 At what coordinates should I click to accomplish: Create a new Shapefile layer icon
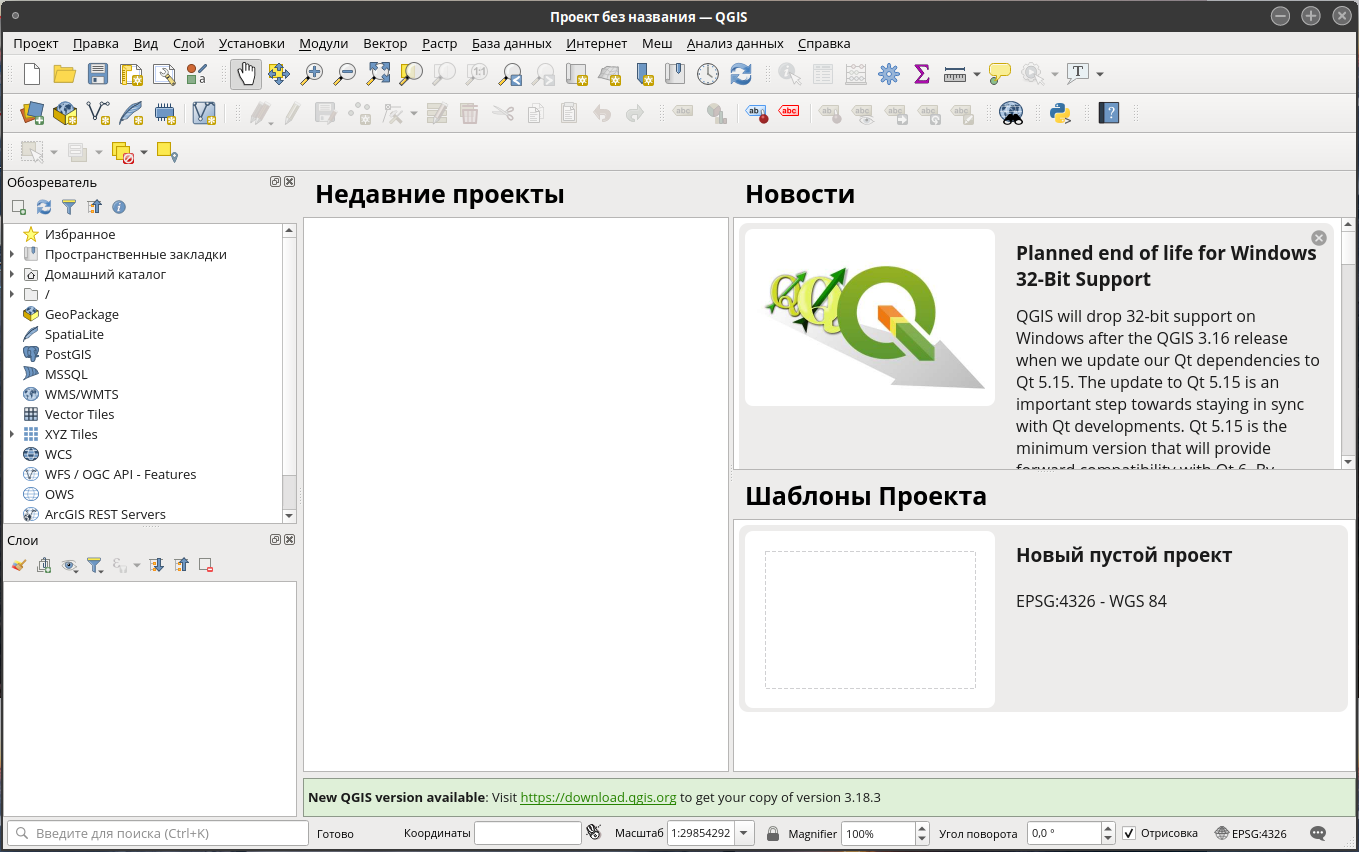(98, 113)
